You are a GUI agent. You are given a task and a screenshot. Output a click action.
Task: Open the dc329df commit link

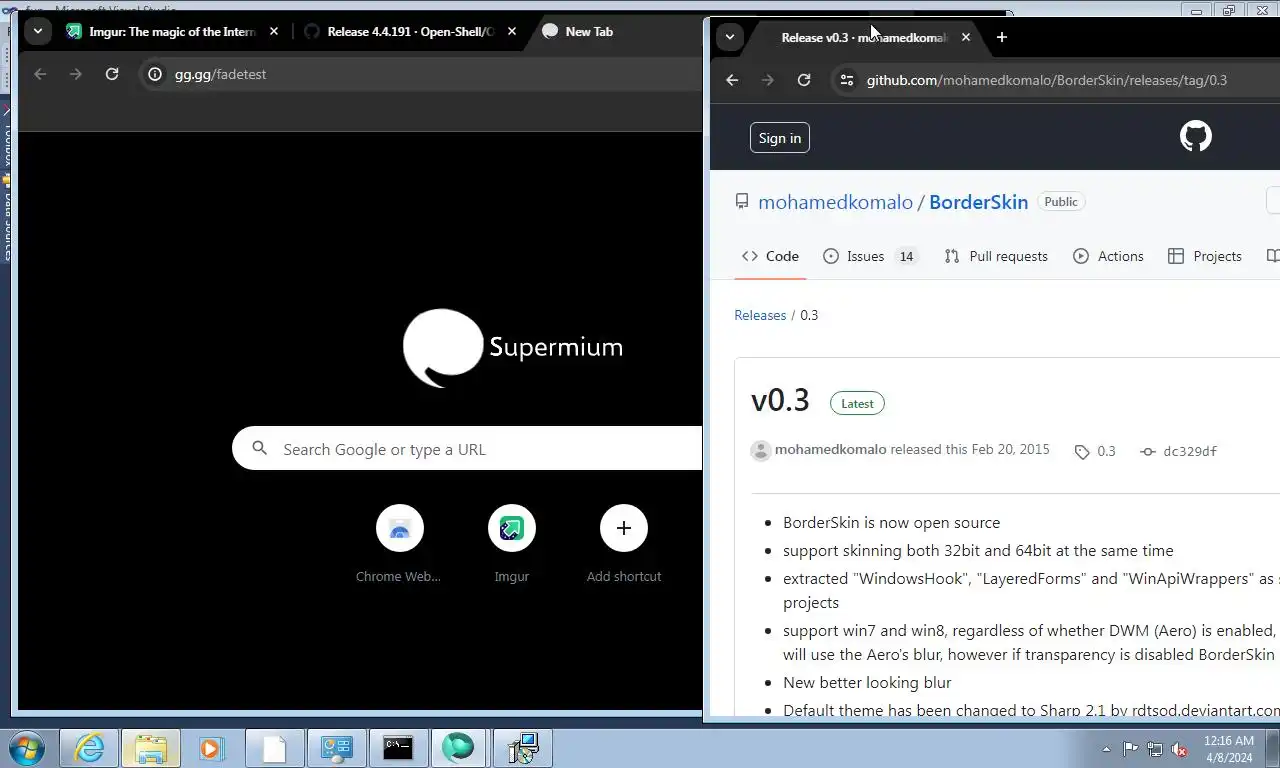click(x=1179, y=451)
